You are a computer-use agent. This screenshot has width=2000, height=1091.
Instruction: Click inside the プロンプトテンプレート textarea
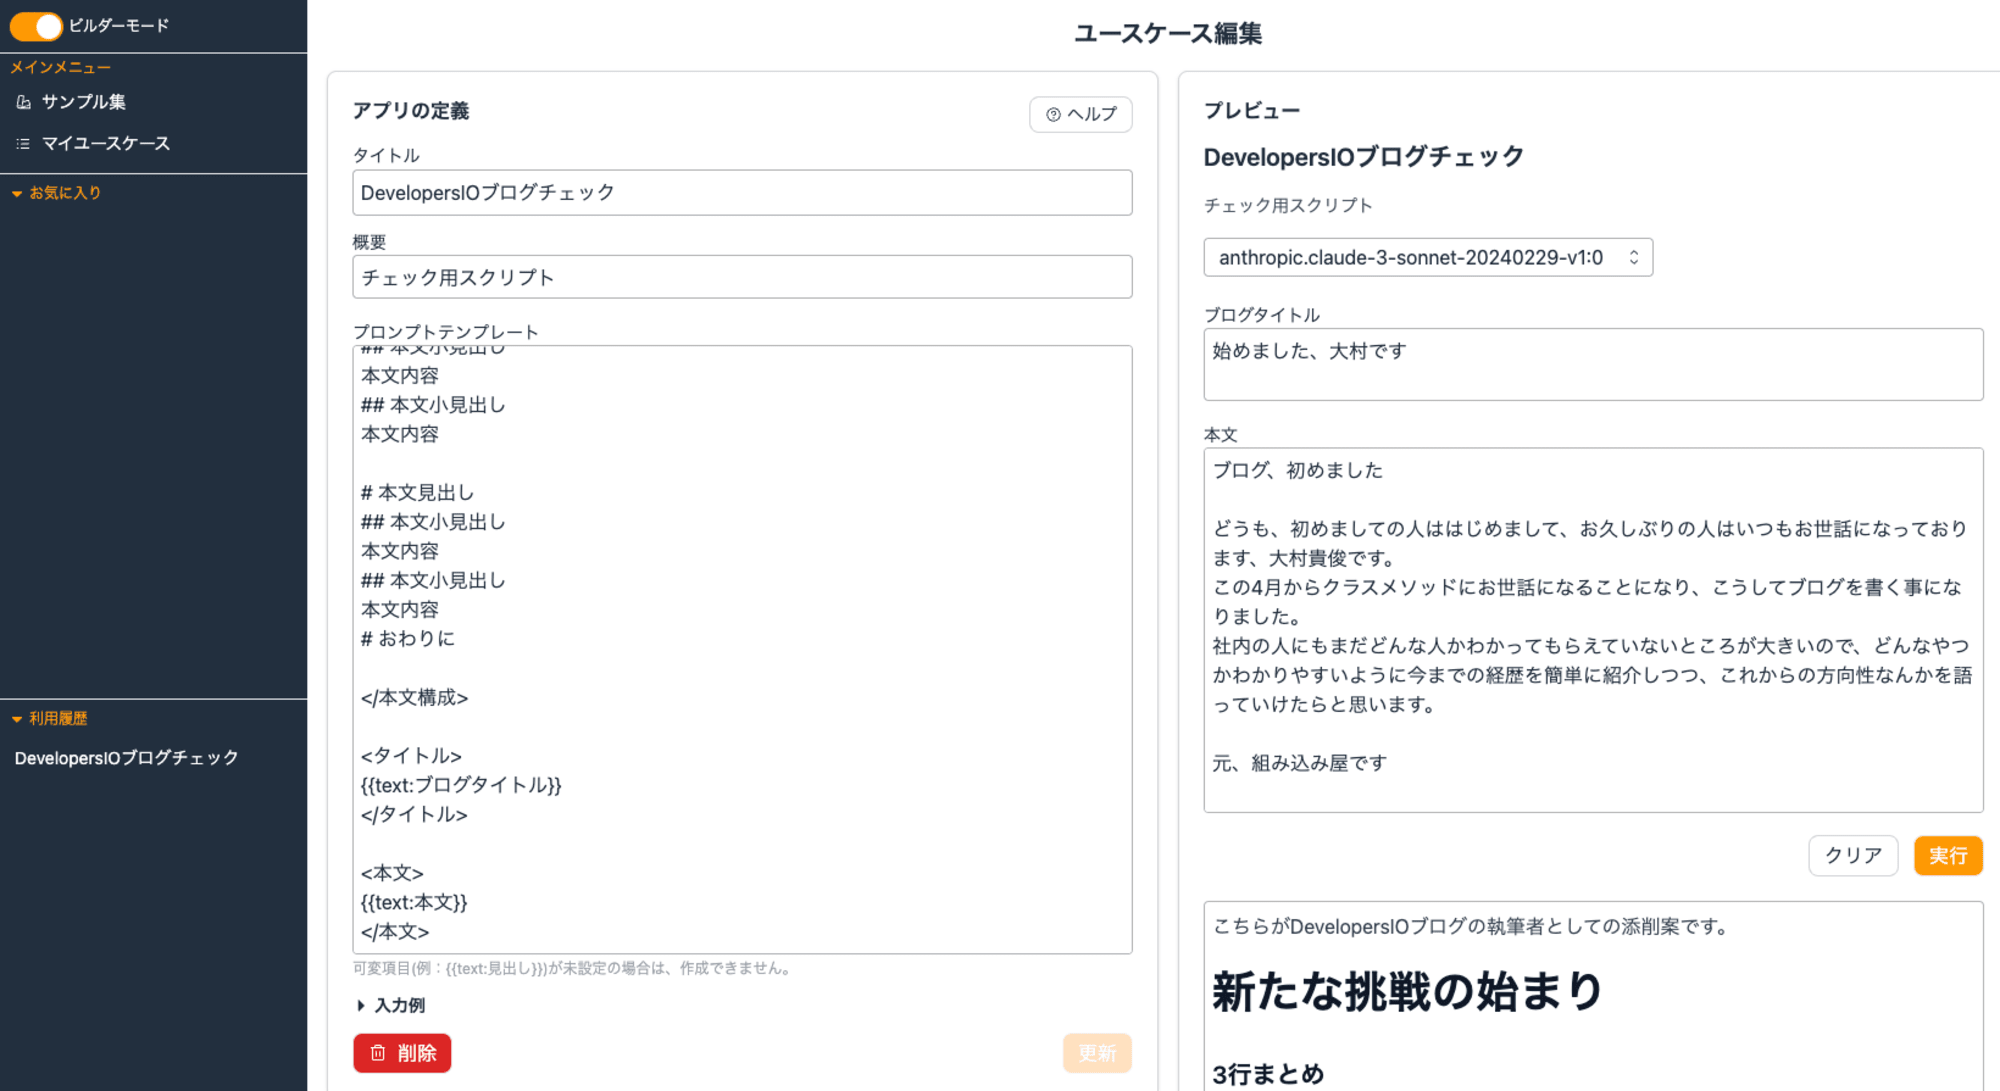[742, 649]
